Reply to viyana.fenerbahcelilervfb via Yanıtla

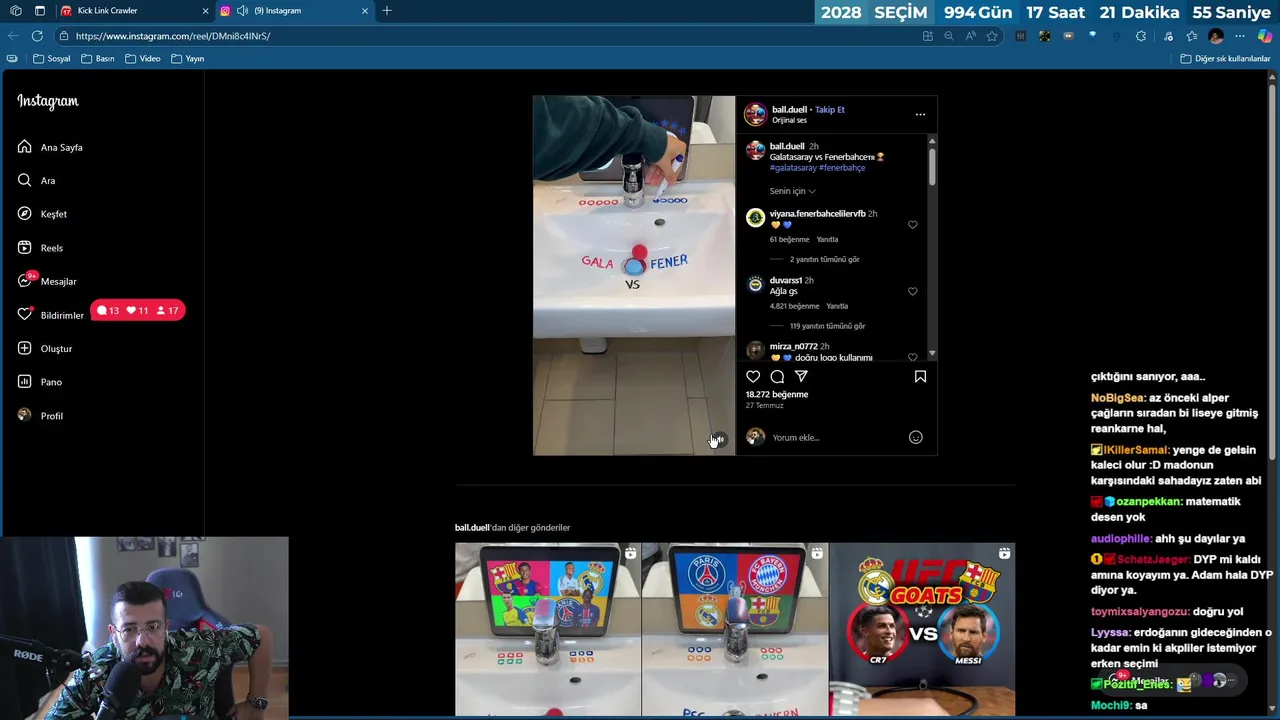(x=827, y=240)
